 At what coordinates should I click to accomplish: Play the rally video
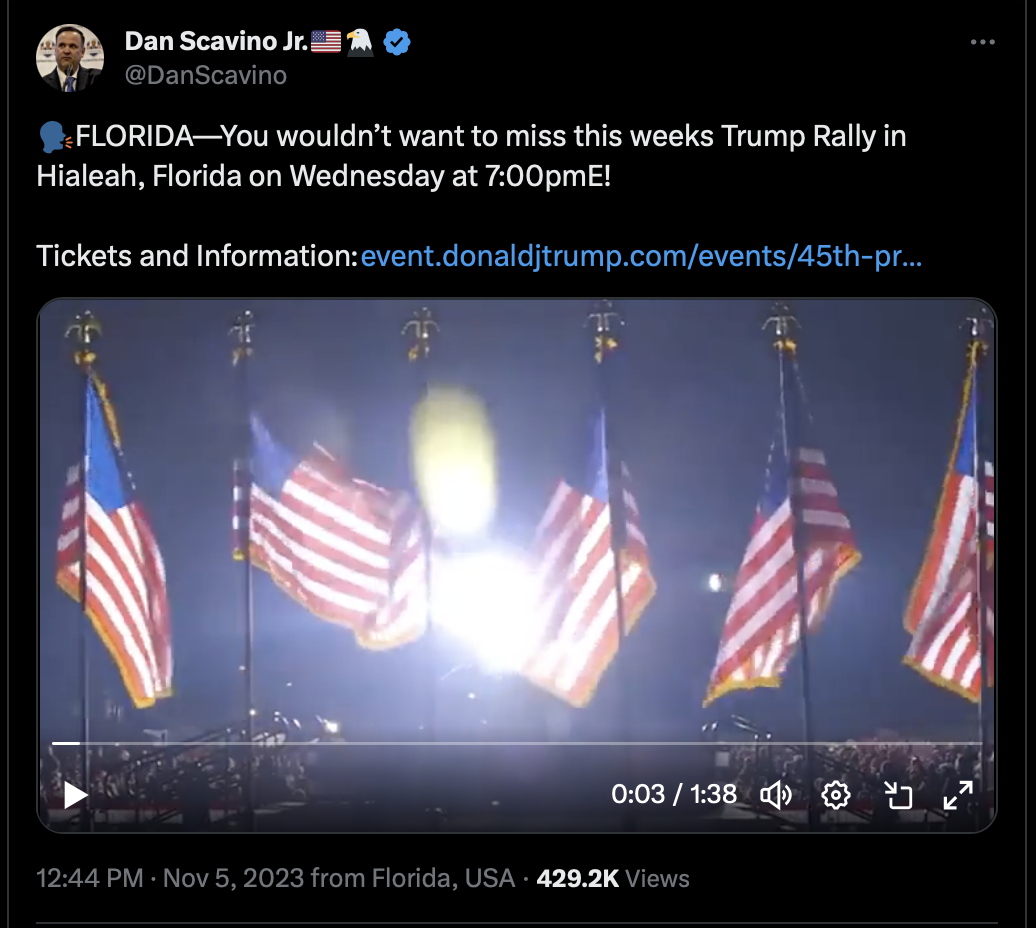(x=75, y=795)
